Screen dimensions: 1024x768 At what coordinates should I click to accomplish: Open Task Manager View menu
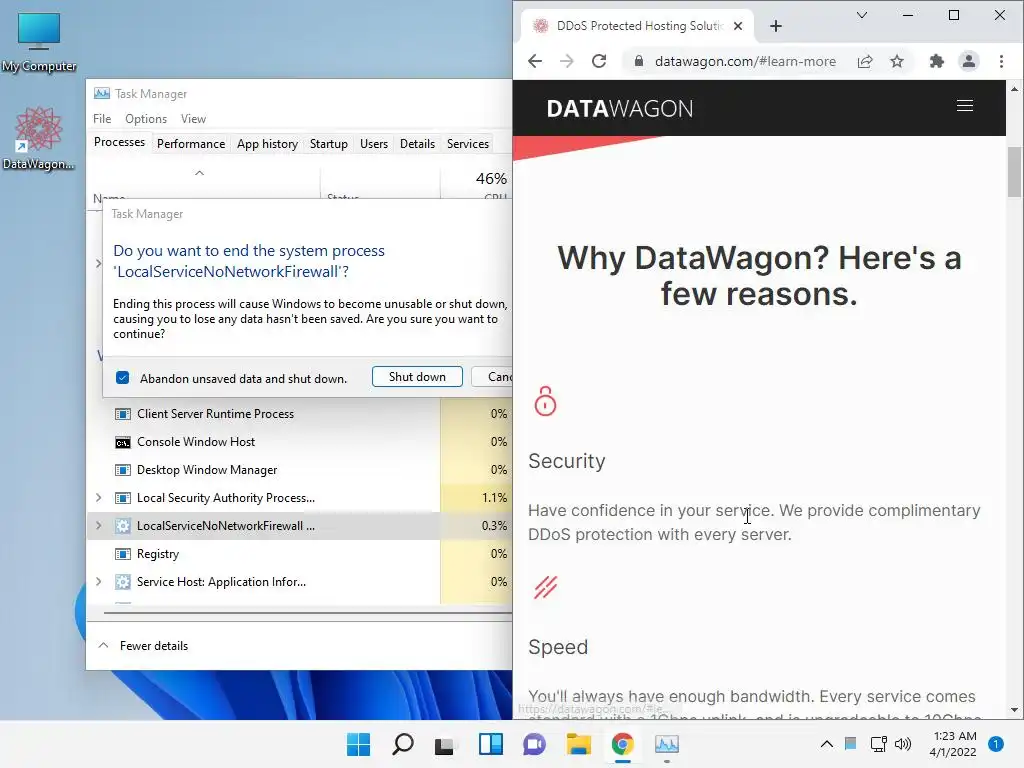[x=193, y=119]
